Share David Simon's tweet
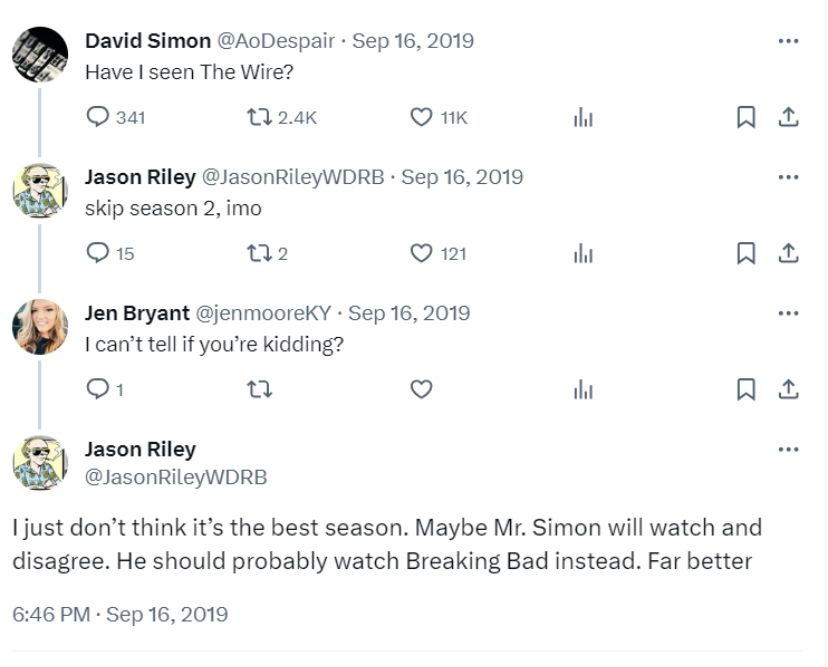Image resolution: width=828 pixels, height=667 pixels. pos(788,118)
